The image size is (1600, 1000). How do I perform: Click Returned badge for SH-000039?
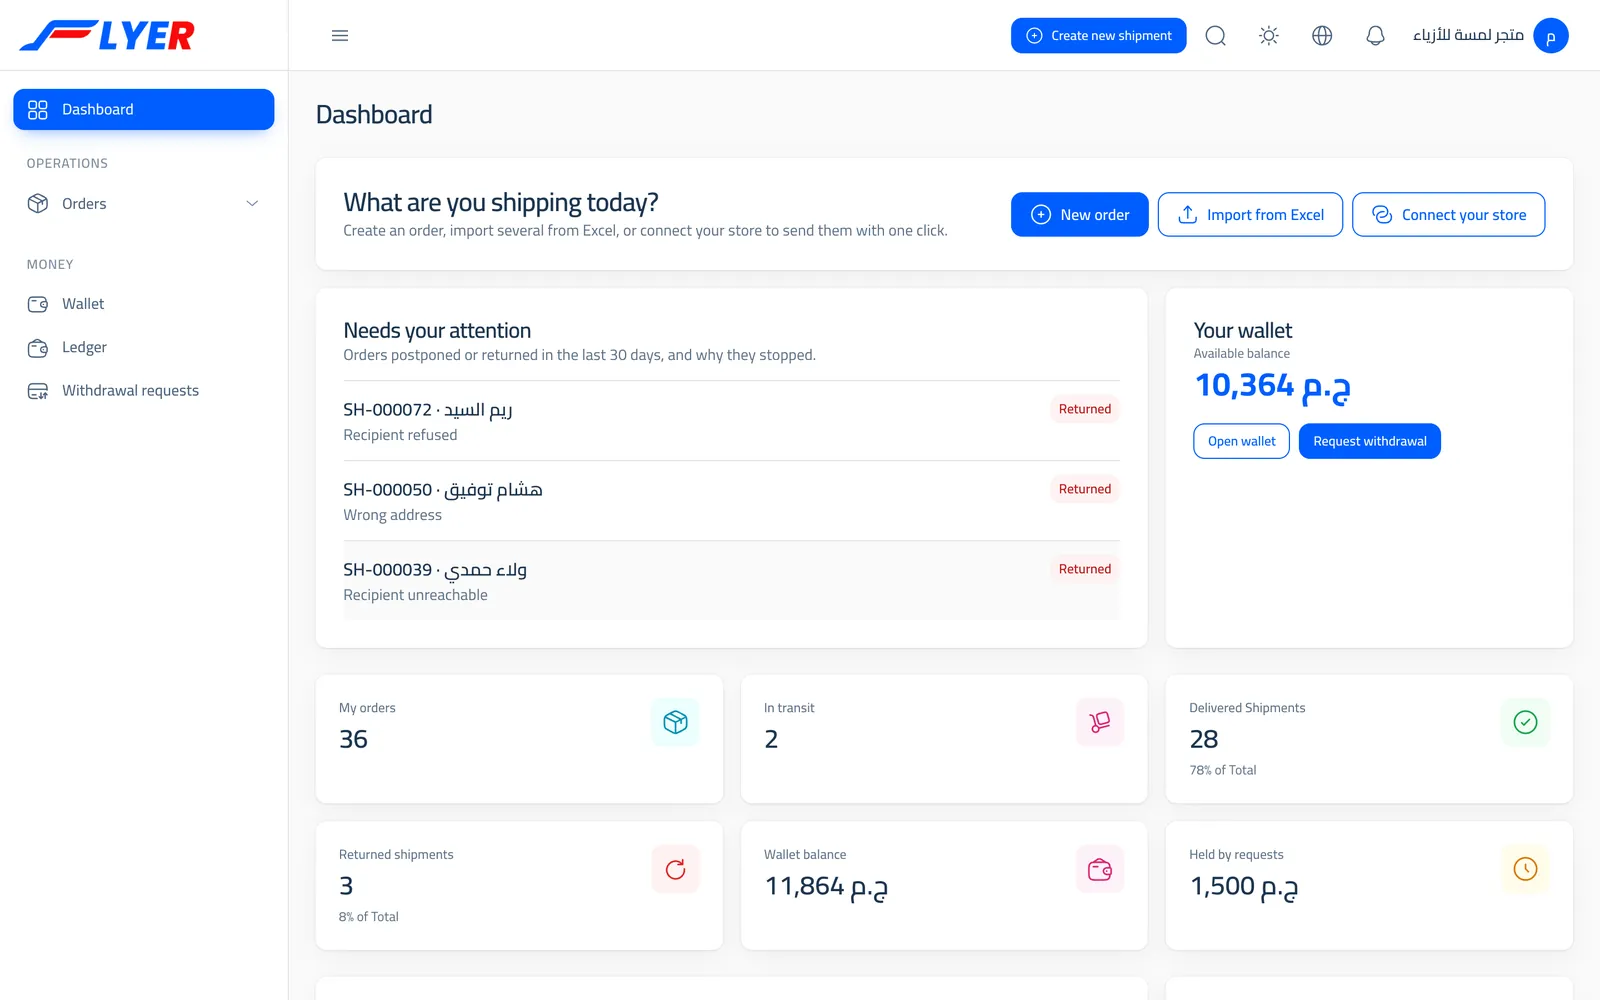(x=1085, y=569)
